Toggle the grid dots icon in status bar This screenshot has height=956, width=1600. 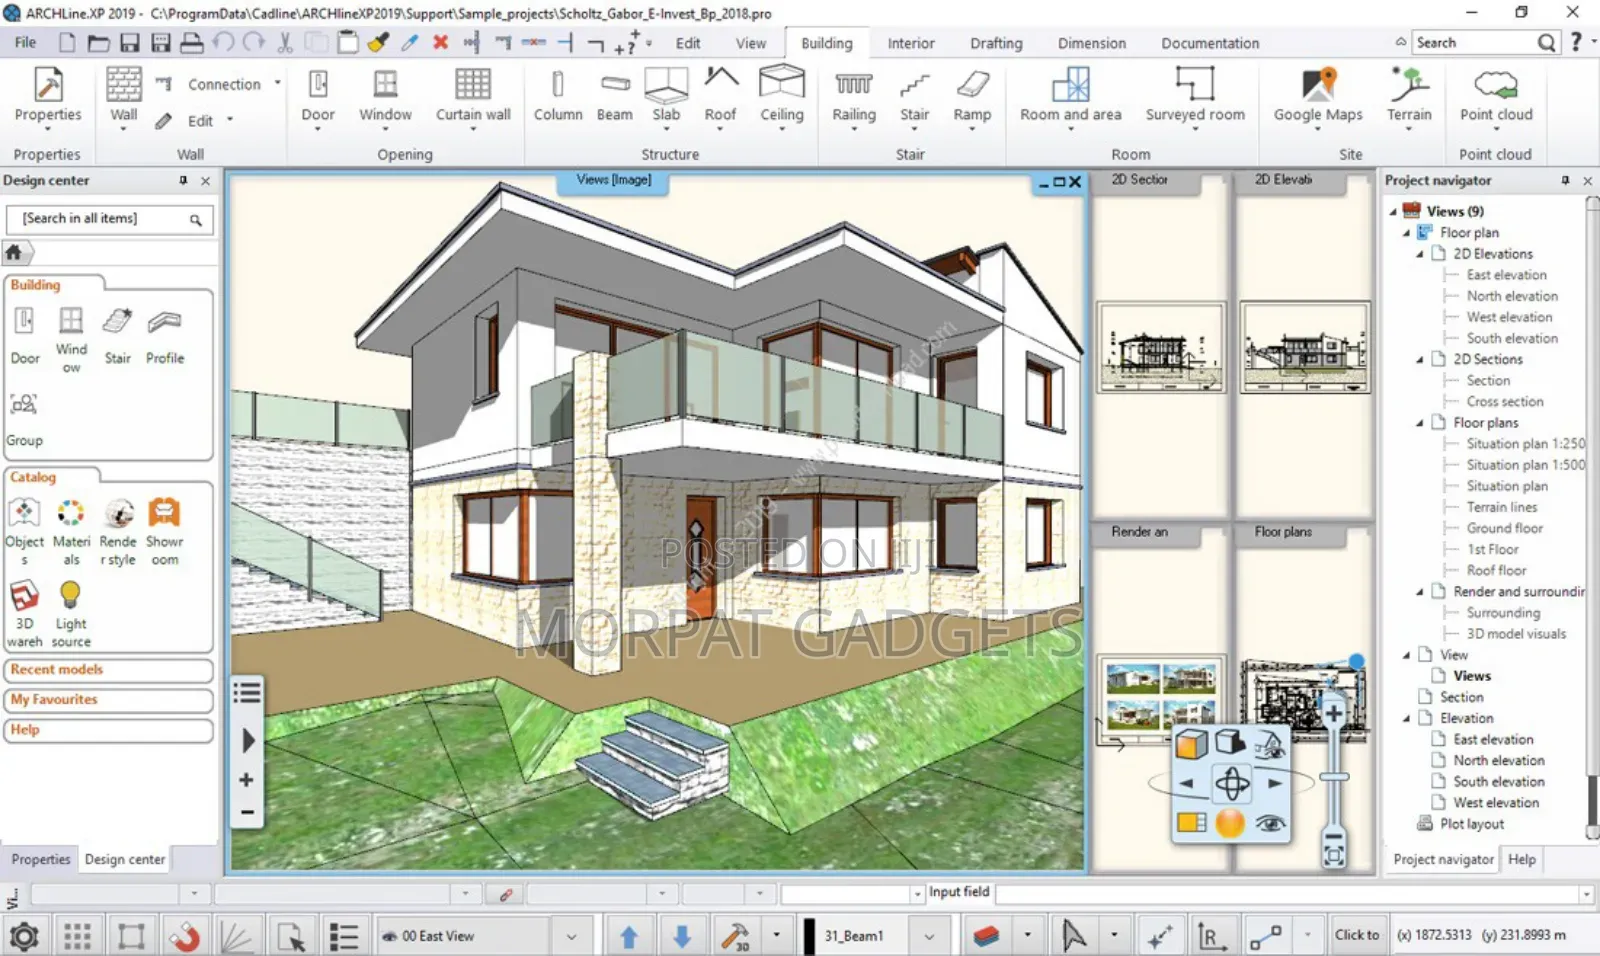click(77, 937)
